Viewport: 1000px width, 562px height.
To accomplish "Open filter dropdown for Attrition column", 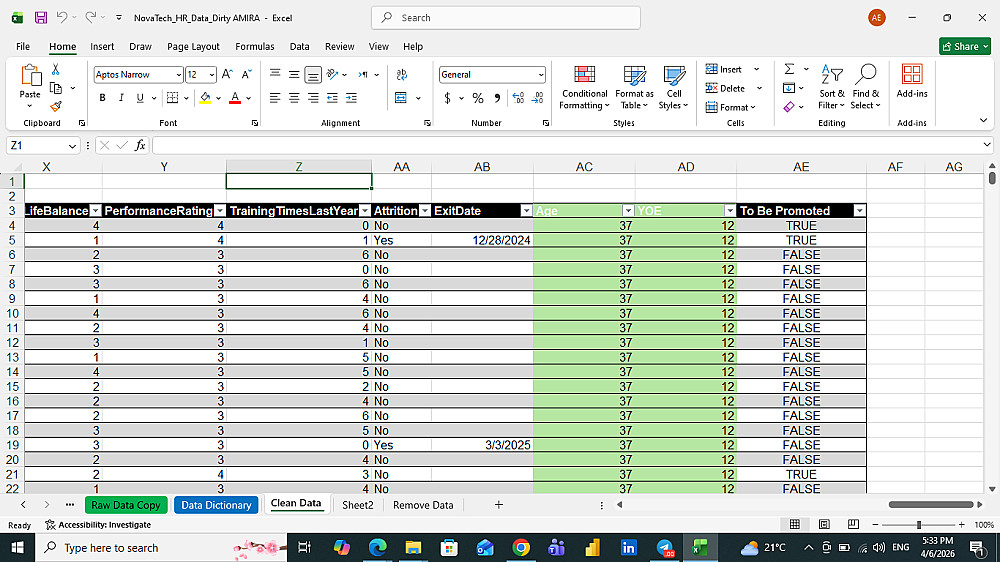I will pos(425,211).
